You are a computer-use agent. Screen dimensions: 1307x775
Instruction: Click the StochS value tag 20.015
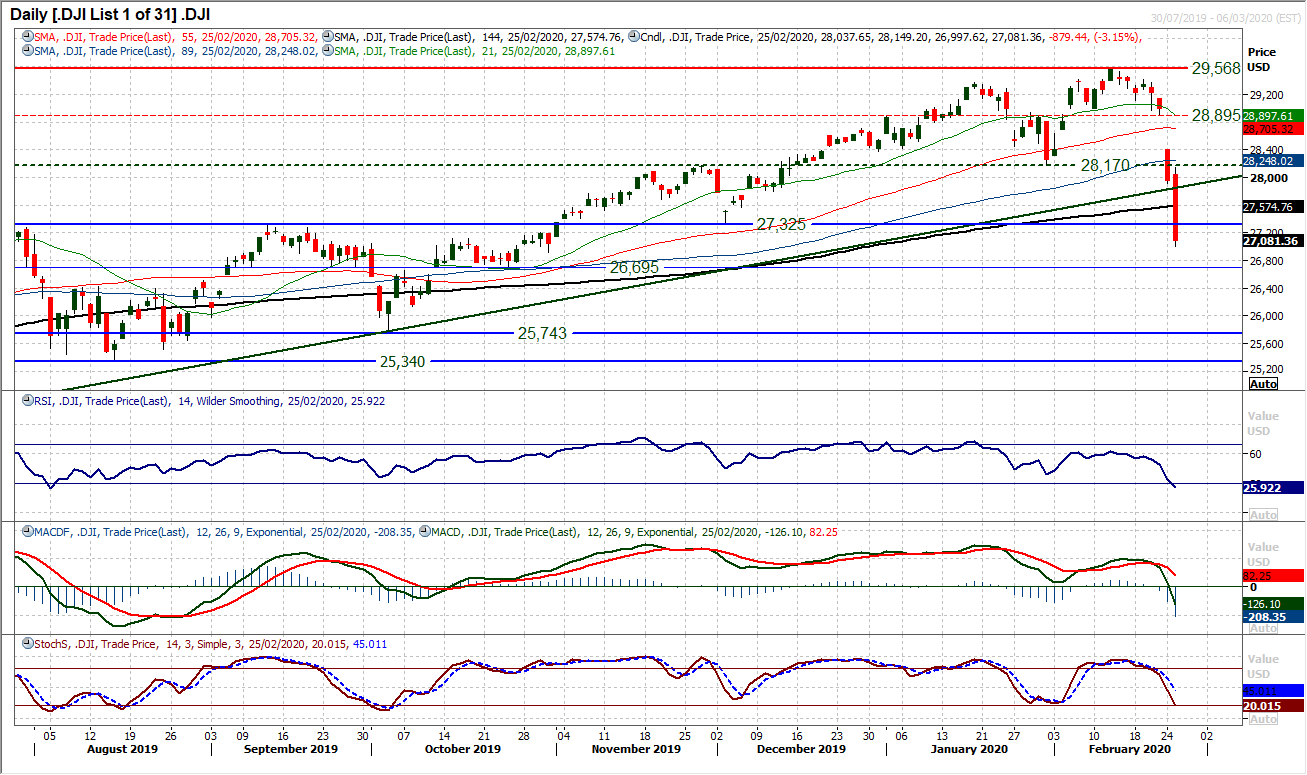(1273, 705)
